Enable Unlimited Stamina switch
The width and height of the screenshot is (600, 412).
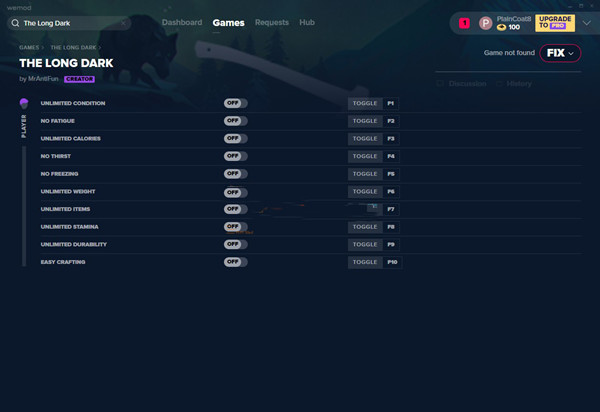(x=236, y=226)
